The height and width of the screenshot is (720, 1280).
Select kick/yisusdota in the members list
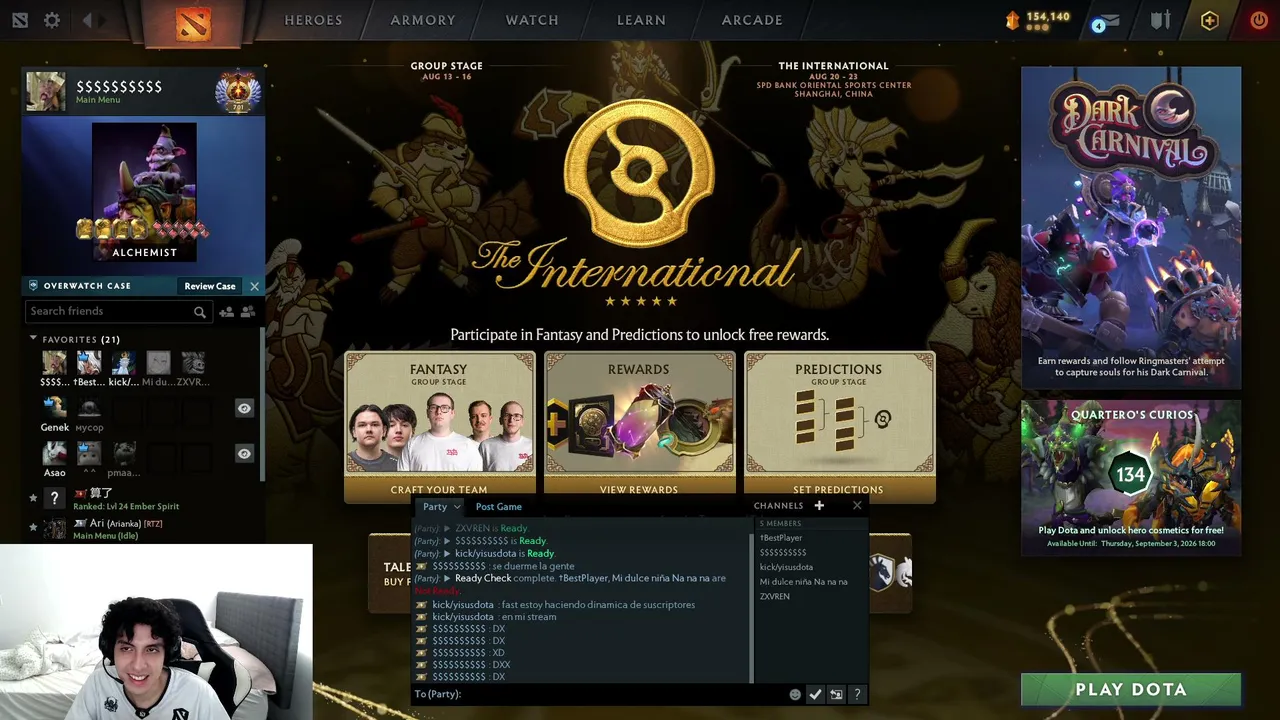point(786,568)
